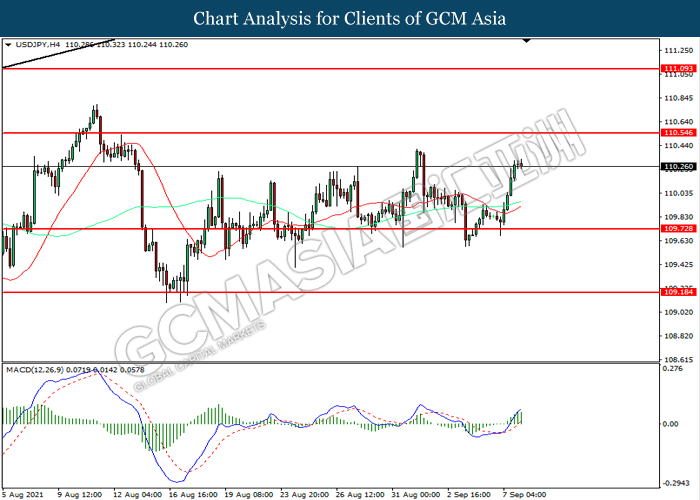This screenshot has height=500, width=700.
Task: Select the 111.093 resistance price label
Action: [679, 68]
